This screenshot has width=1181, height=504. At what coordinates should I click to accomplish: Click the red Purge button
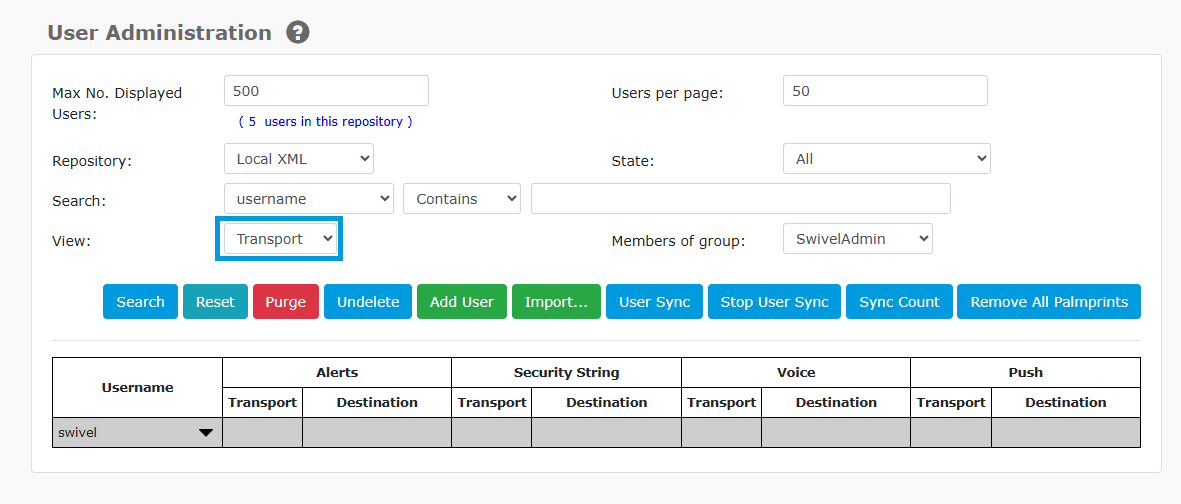tap(285, 301)
